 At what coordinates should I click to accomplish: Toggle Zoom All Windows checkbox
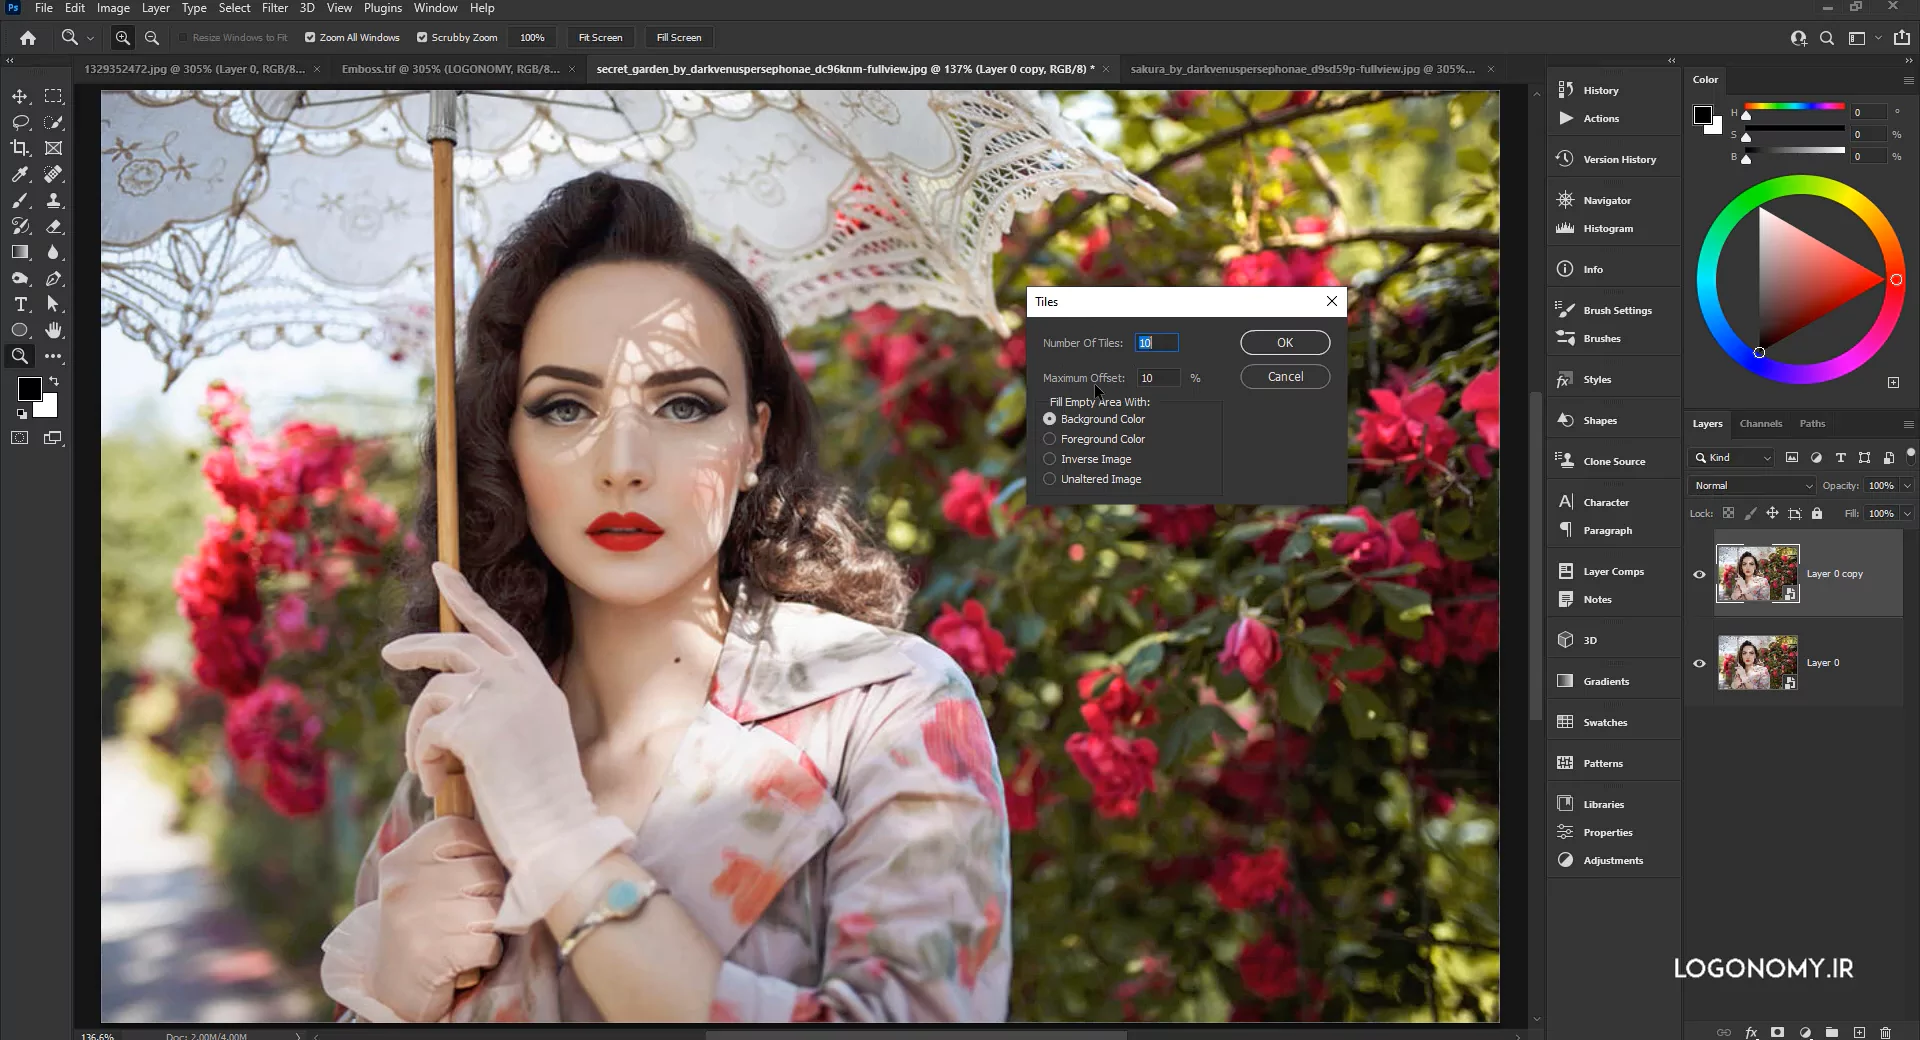pos(310,37)
